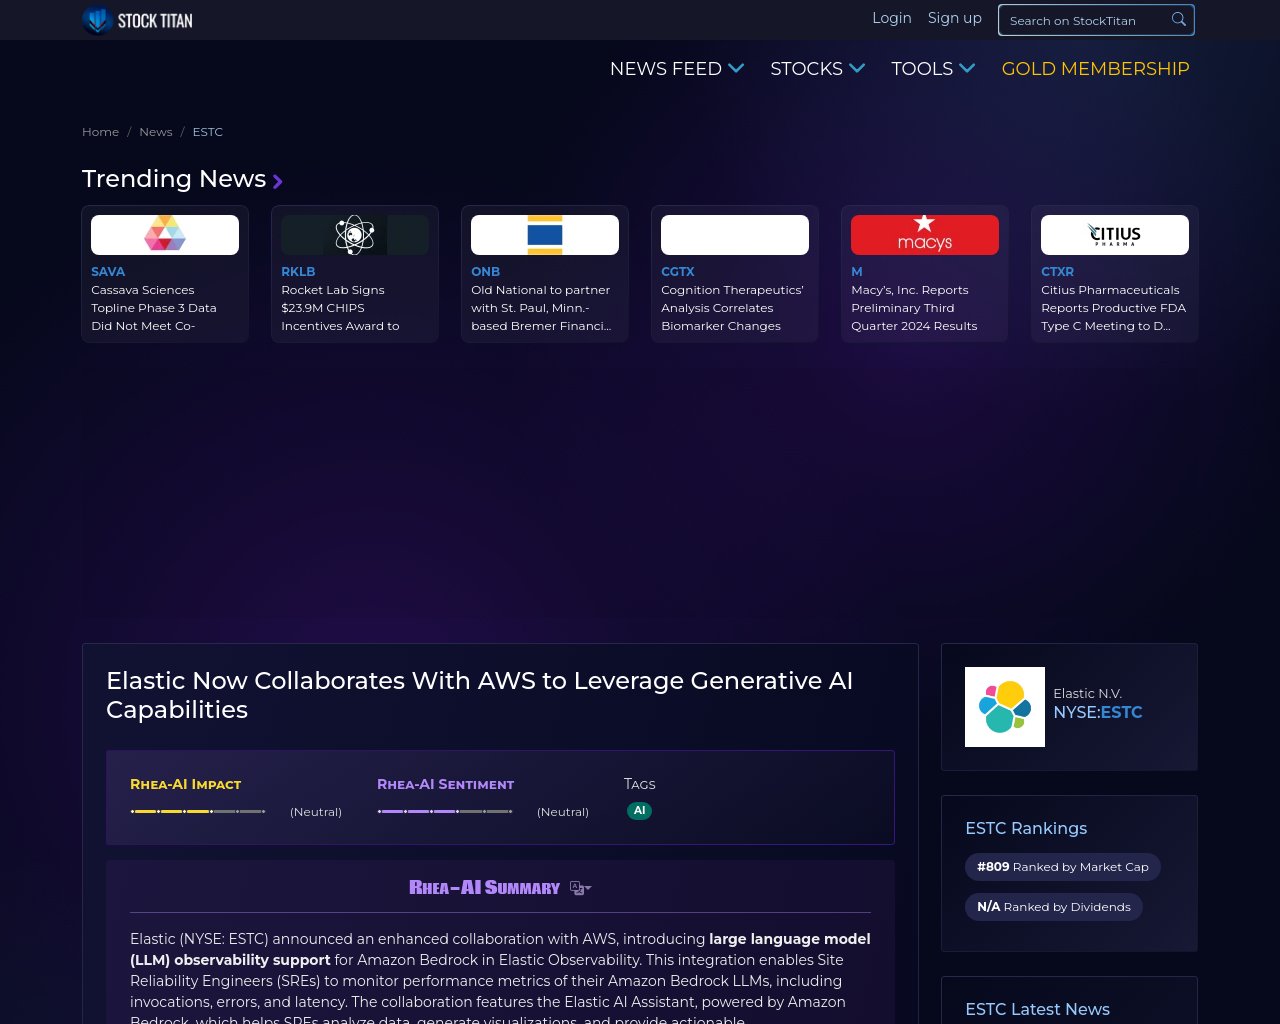Viewport: 1280px width, 1024px height.
Task: Go to Home breadcrumb
Action: [100, 132]
